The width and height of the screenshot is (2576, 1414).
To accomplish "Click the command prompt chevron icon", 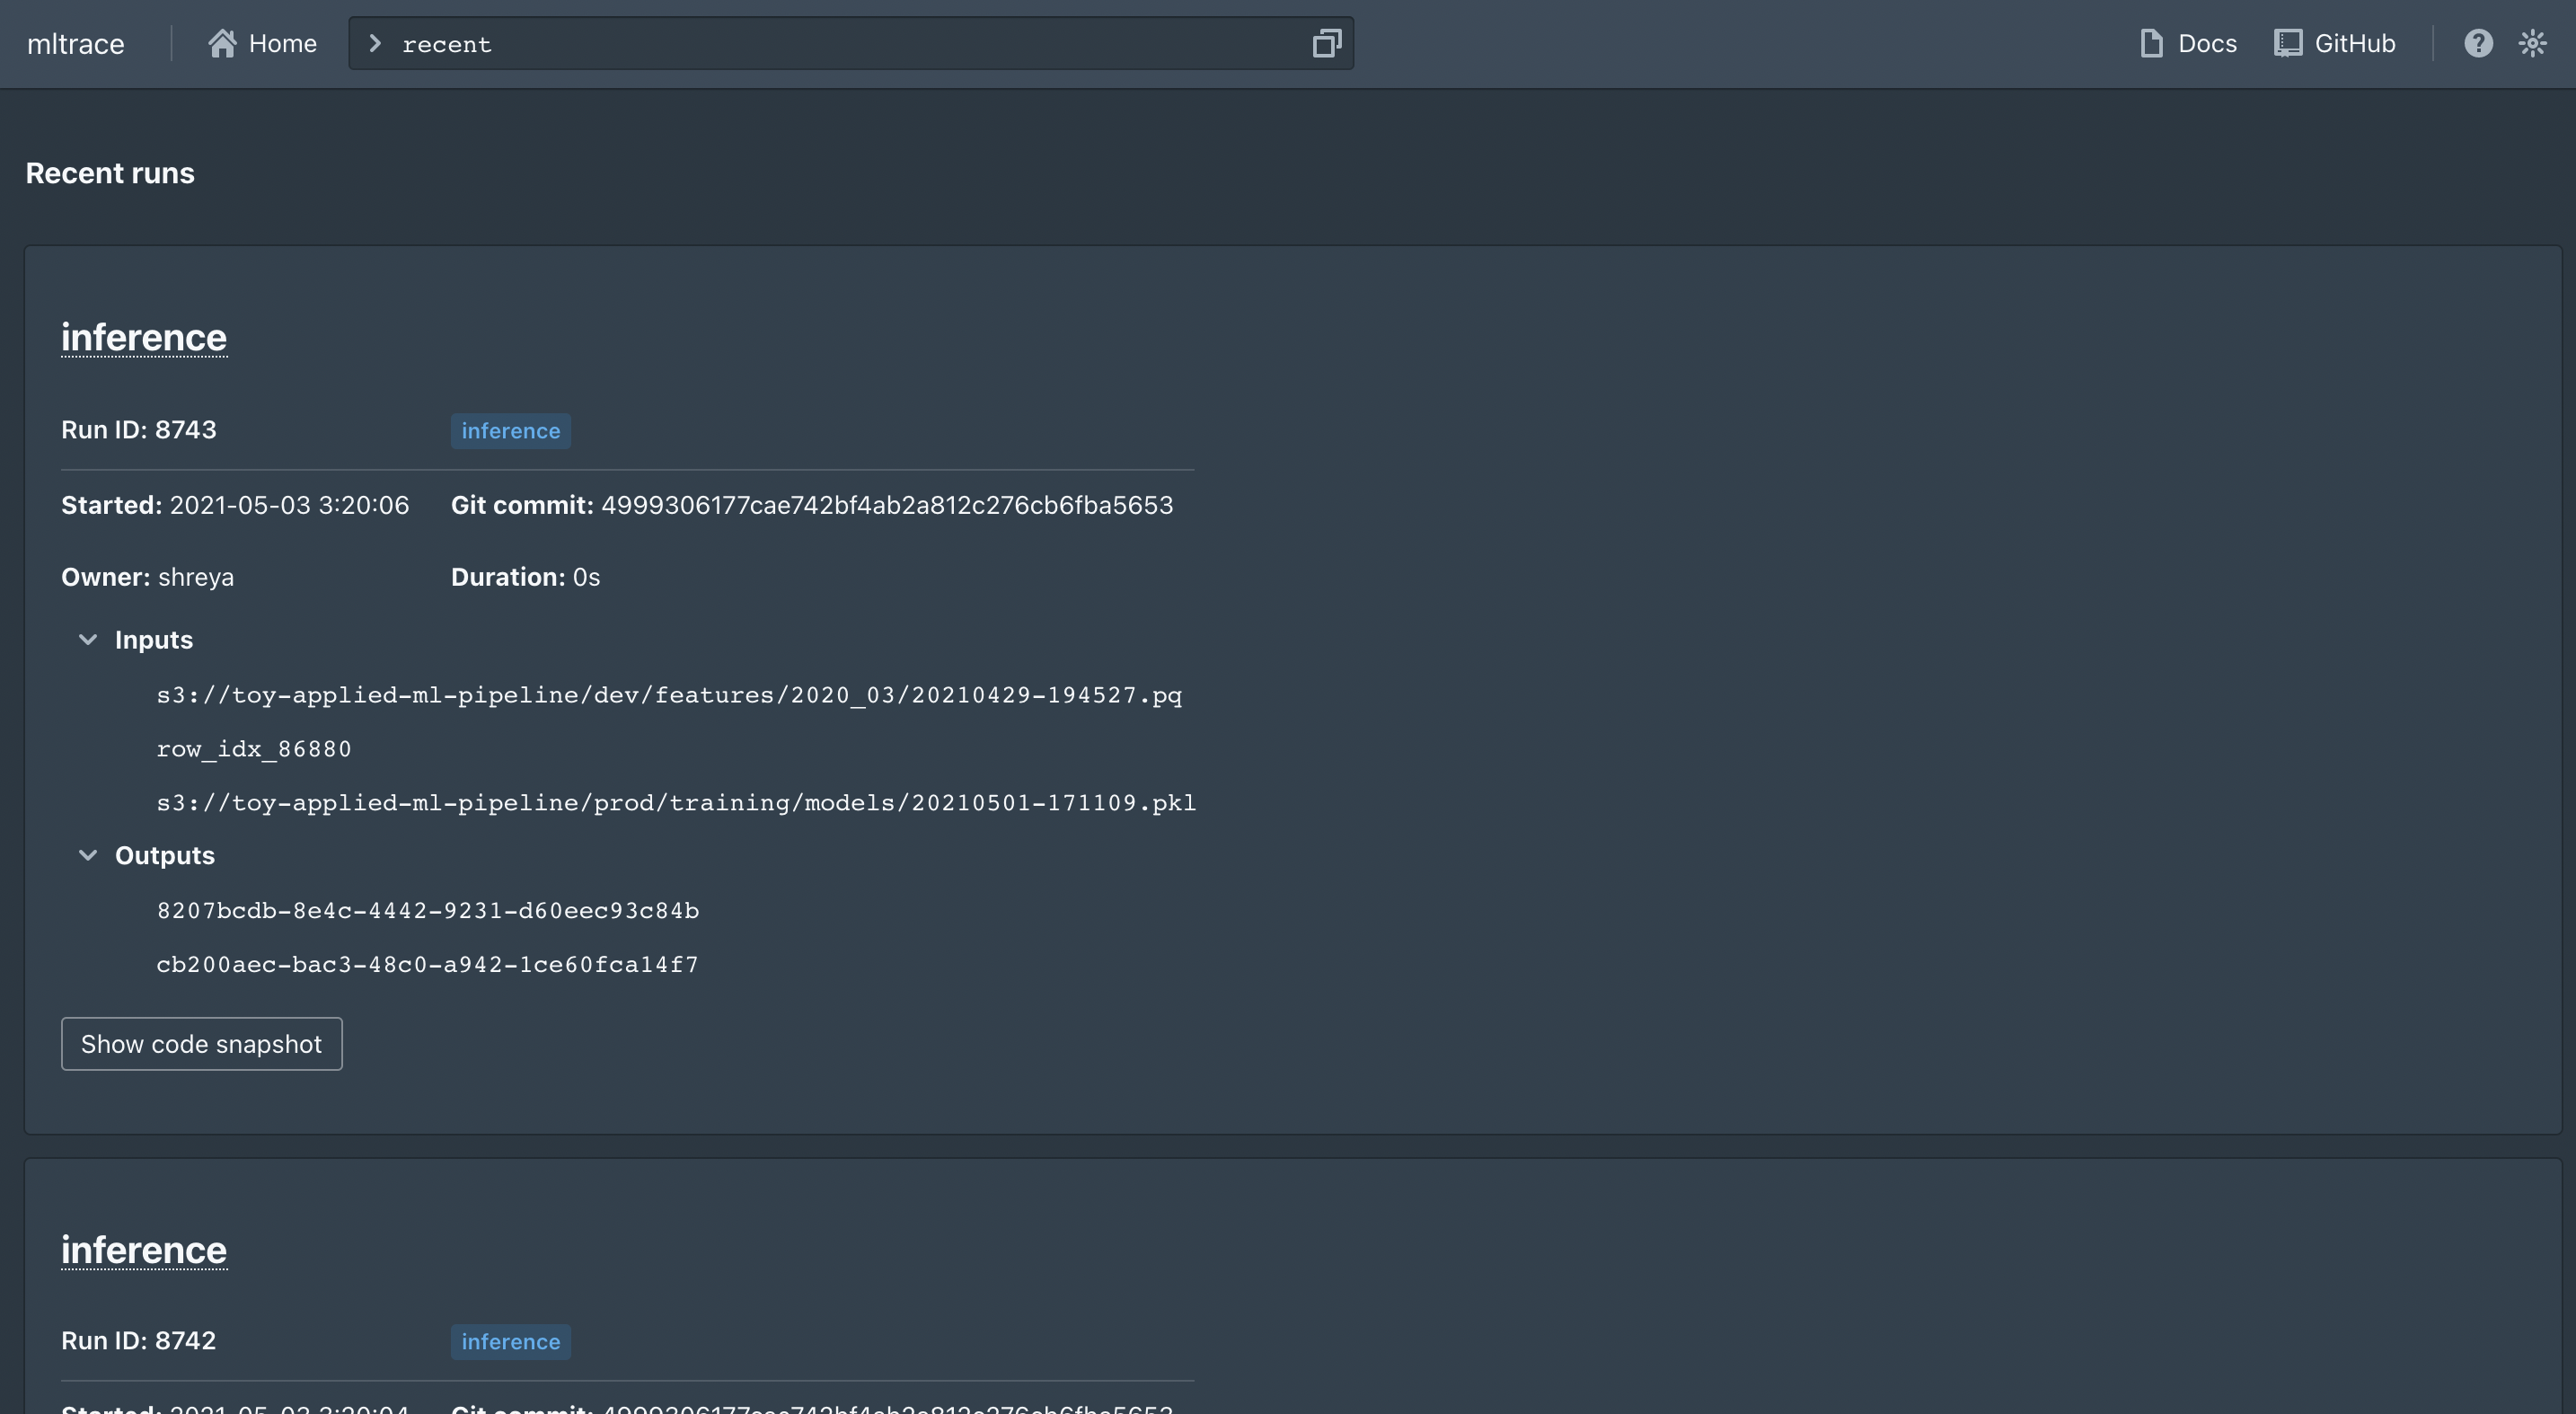I will tap(375, 43).
